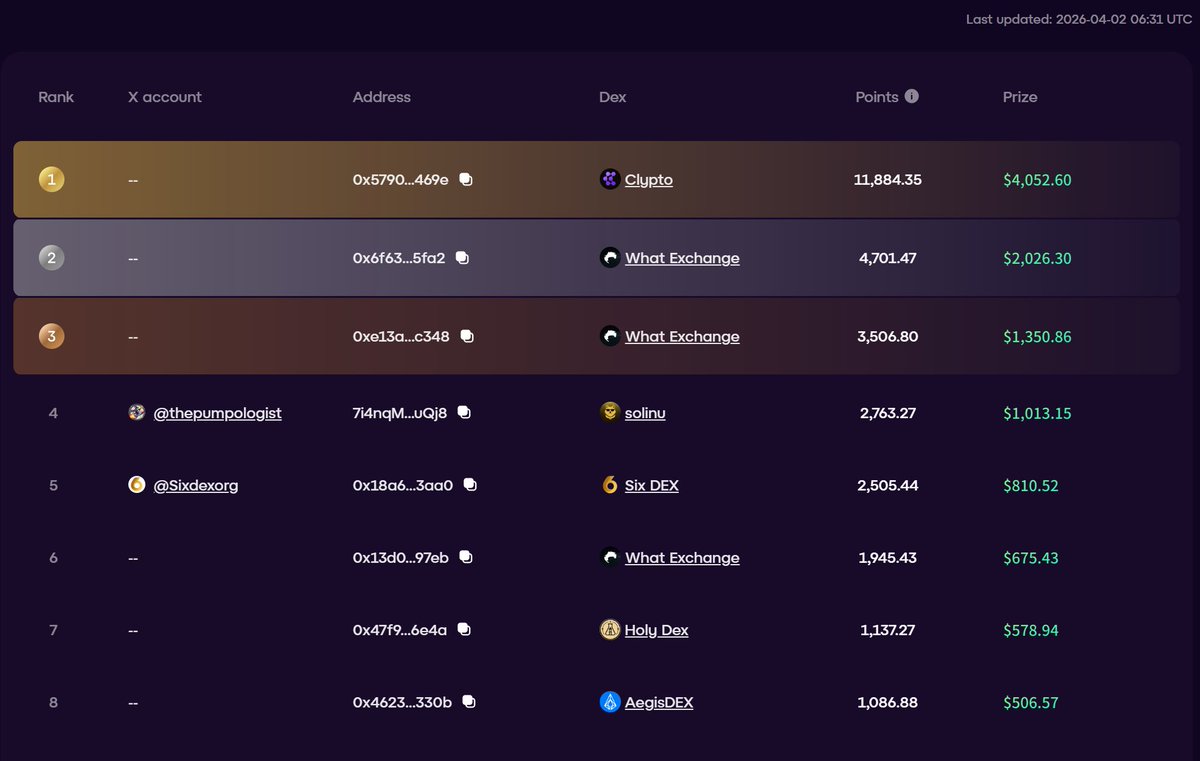Select points value 11,884.35
This screenshot has width=1200, height=761.
(888, 180)
